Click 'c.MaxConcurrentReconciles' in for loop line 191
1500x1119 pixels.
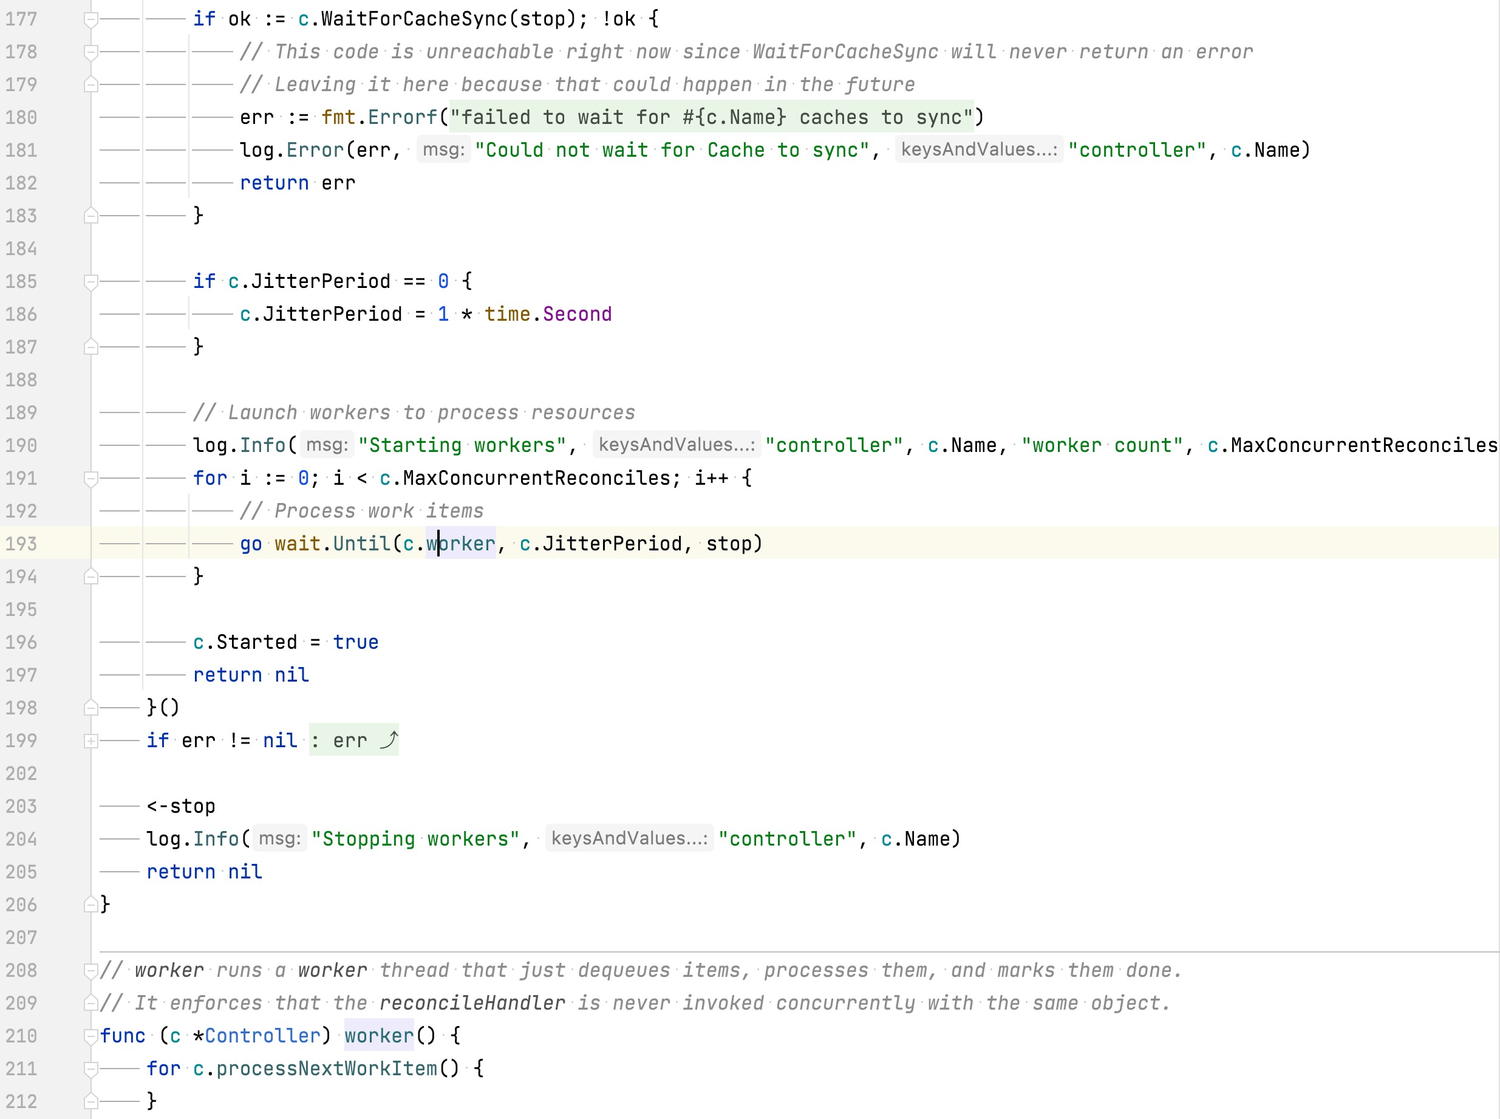pyautogui.click(x=525, y=478)
